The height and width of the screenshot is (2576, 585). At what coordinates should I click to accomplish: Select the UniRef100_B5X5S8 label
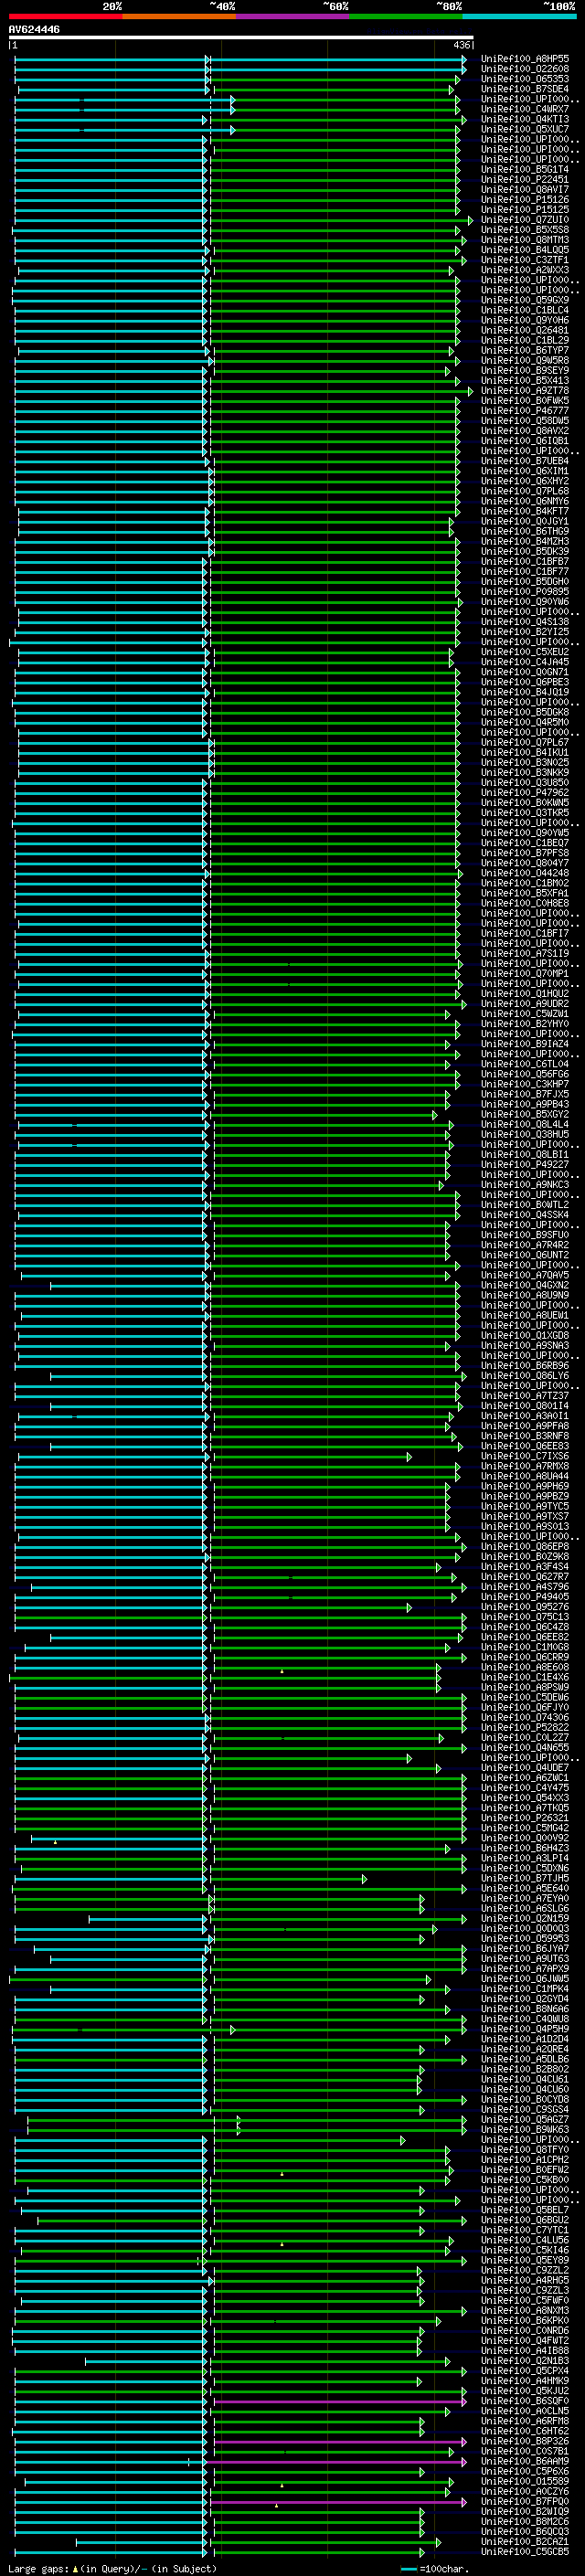coord(525,230)
